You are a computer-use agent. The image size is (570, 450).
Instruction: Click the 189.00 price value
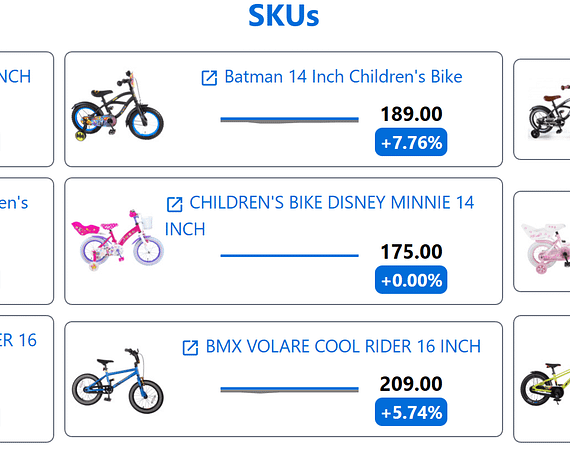[x=411, y=114]
